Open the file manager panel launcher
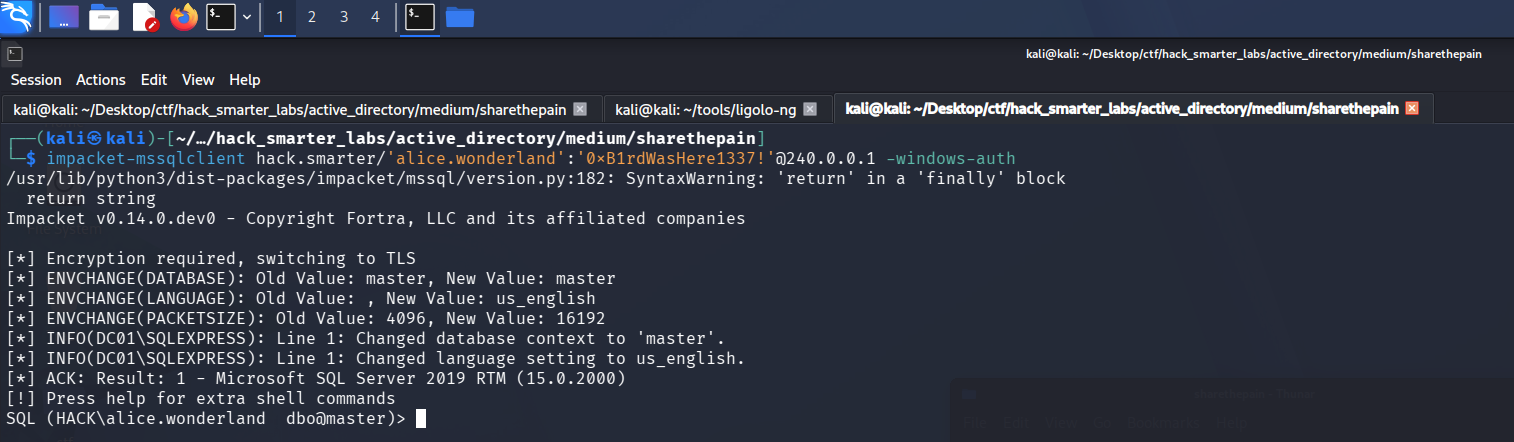The image size is (1514, 442). [104, 17]
